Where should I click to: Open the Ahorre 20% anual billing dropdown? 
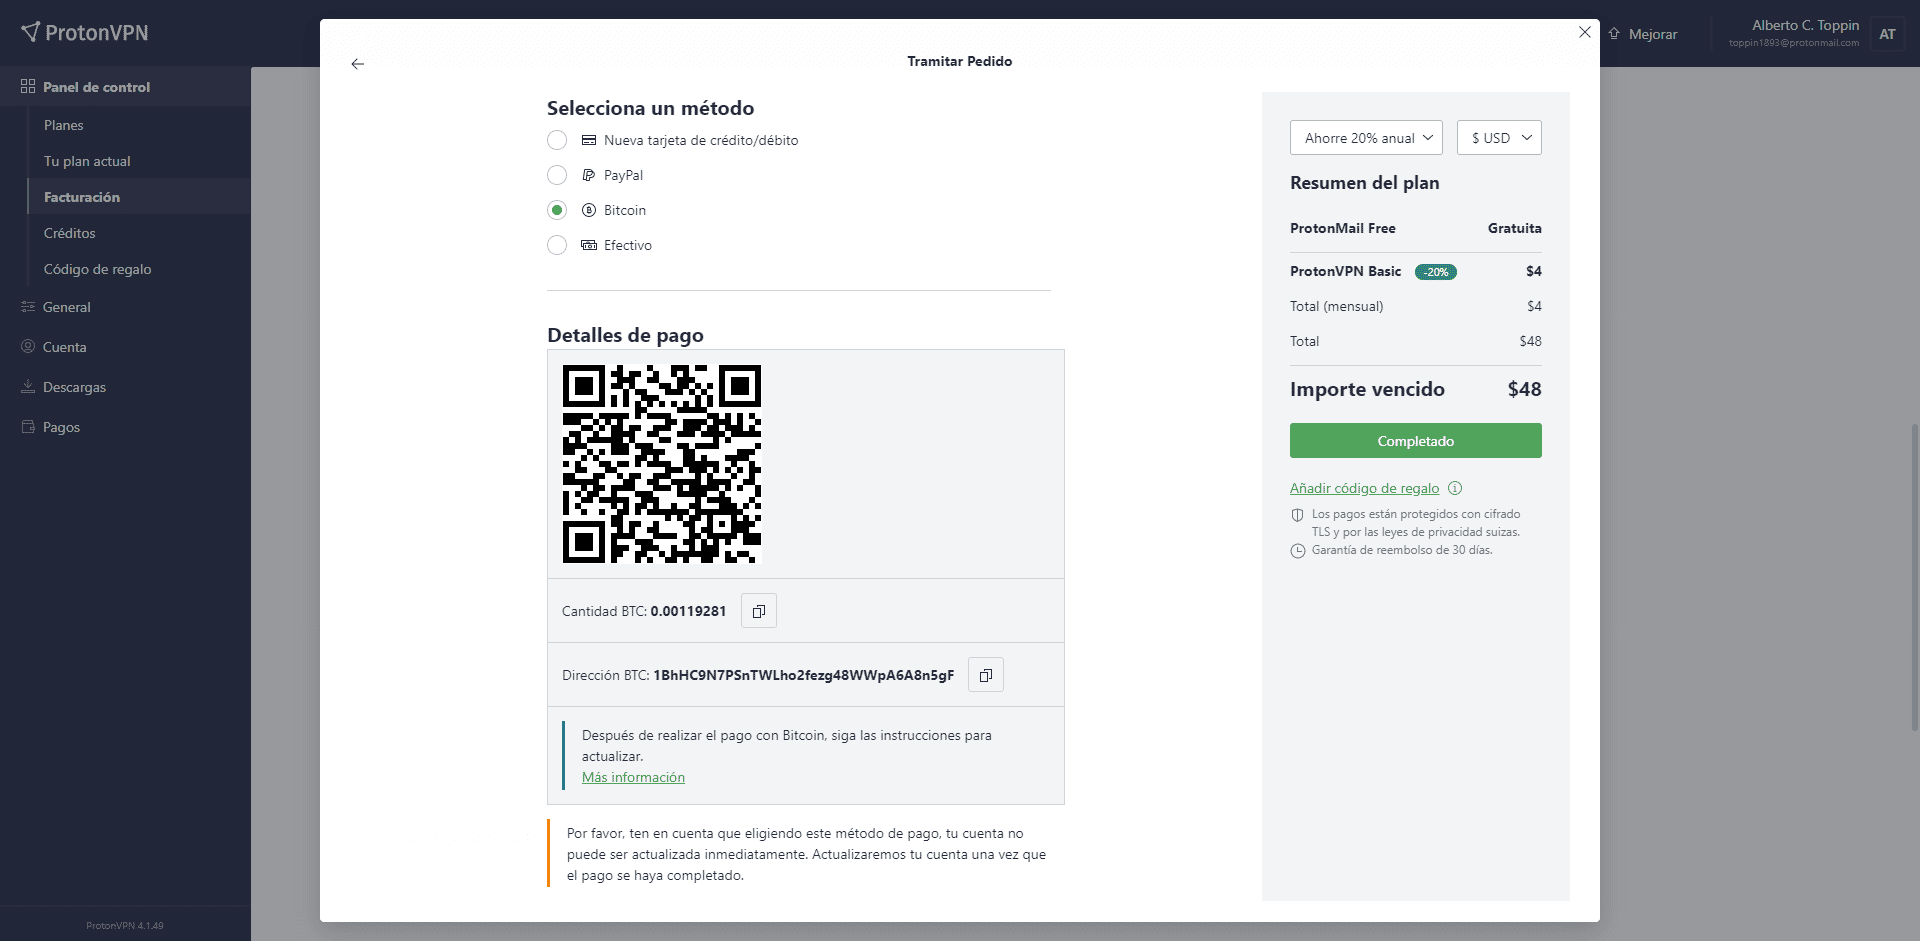coord(1366,138)
